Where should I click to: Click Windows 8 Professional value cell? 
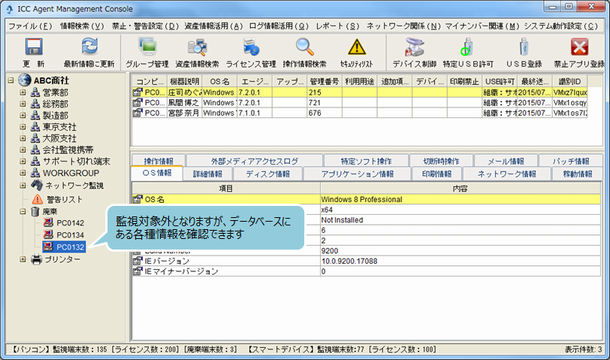point(460,199)
